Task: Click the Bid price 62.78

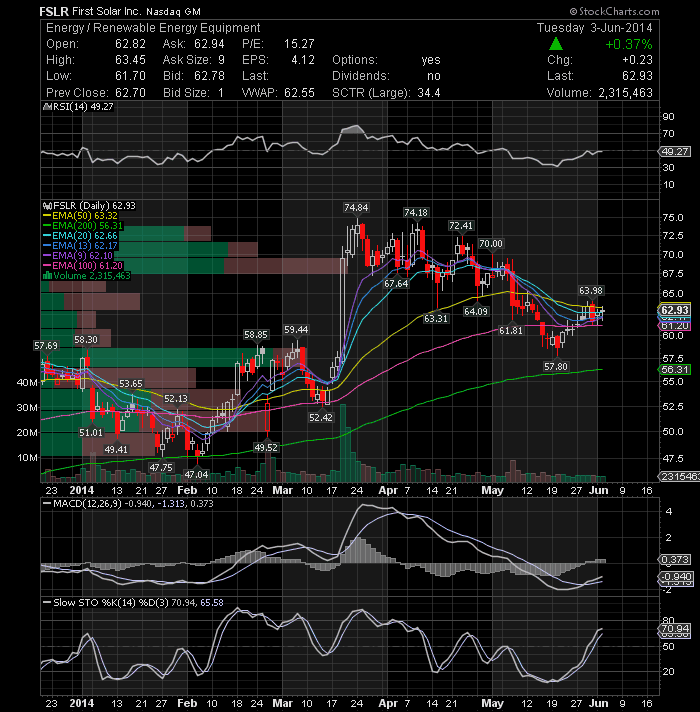Action: pyautogui.click(x=209, y=76)
